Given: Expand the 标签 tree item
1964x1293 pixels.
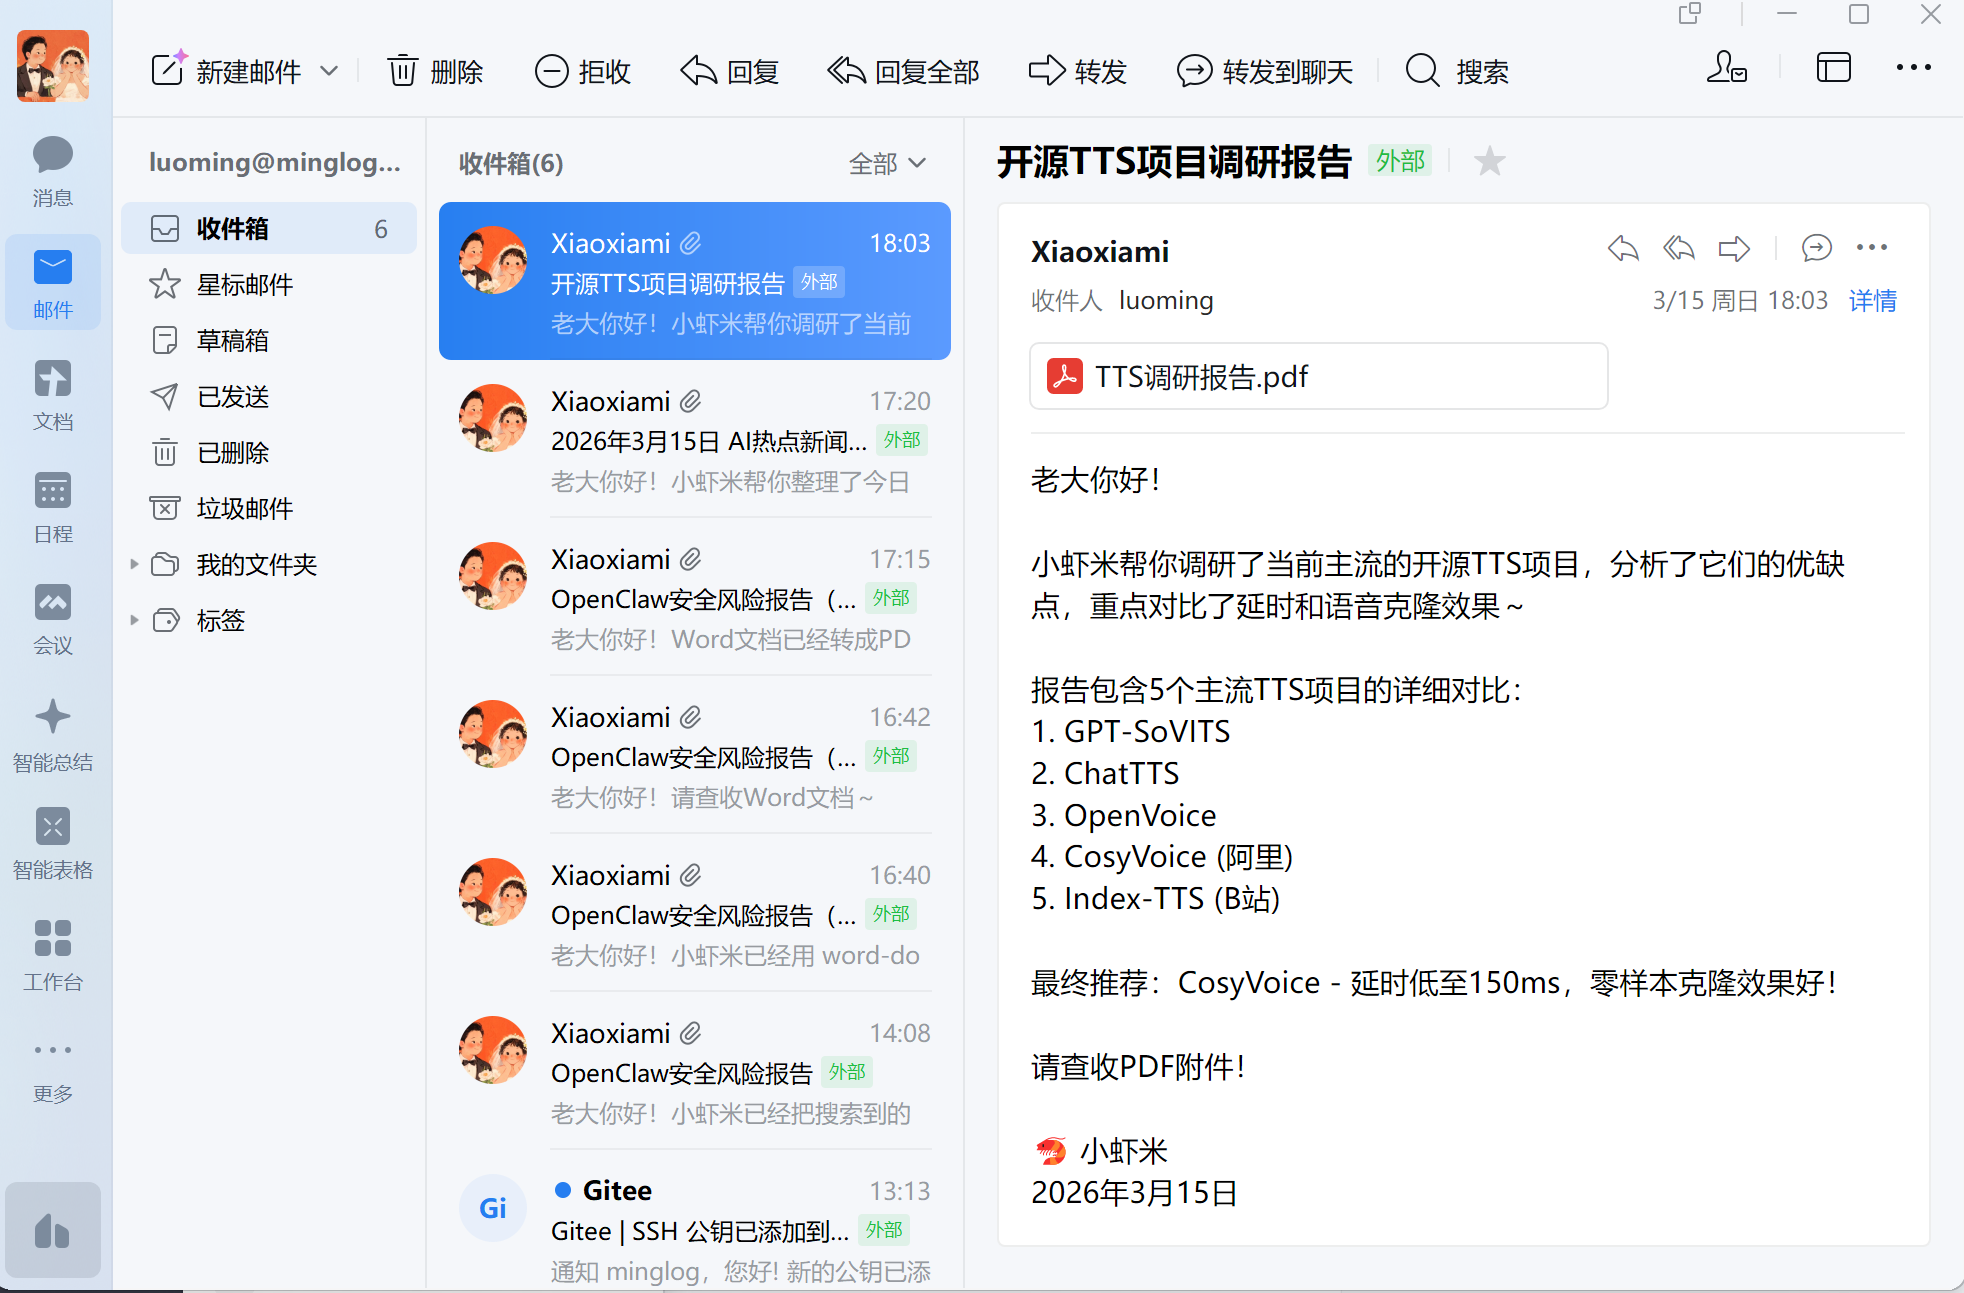Looking at the screenshot, I should point(134,621).
